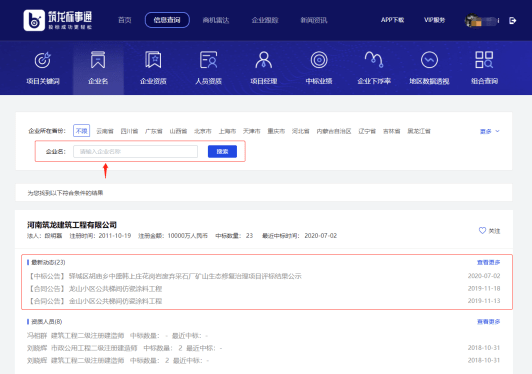Expand the 更多 provinces dropdown
Image resolution: width=532 pixels, height=374 pixels.
[x=490, y=131]
